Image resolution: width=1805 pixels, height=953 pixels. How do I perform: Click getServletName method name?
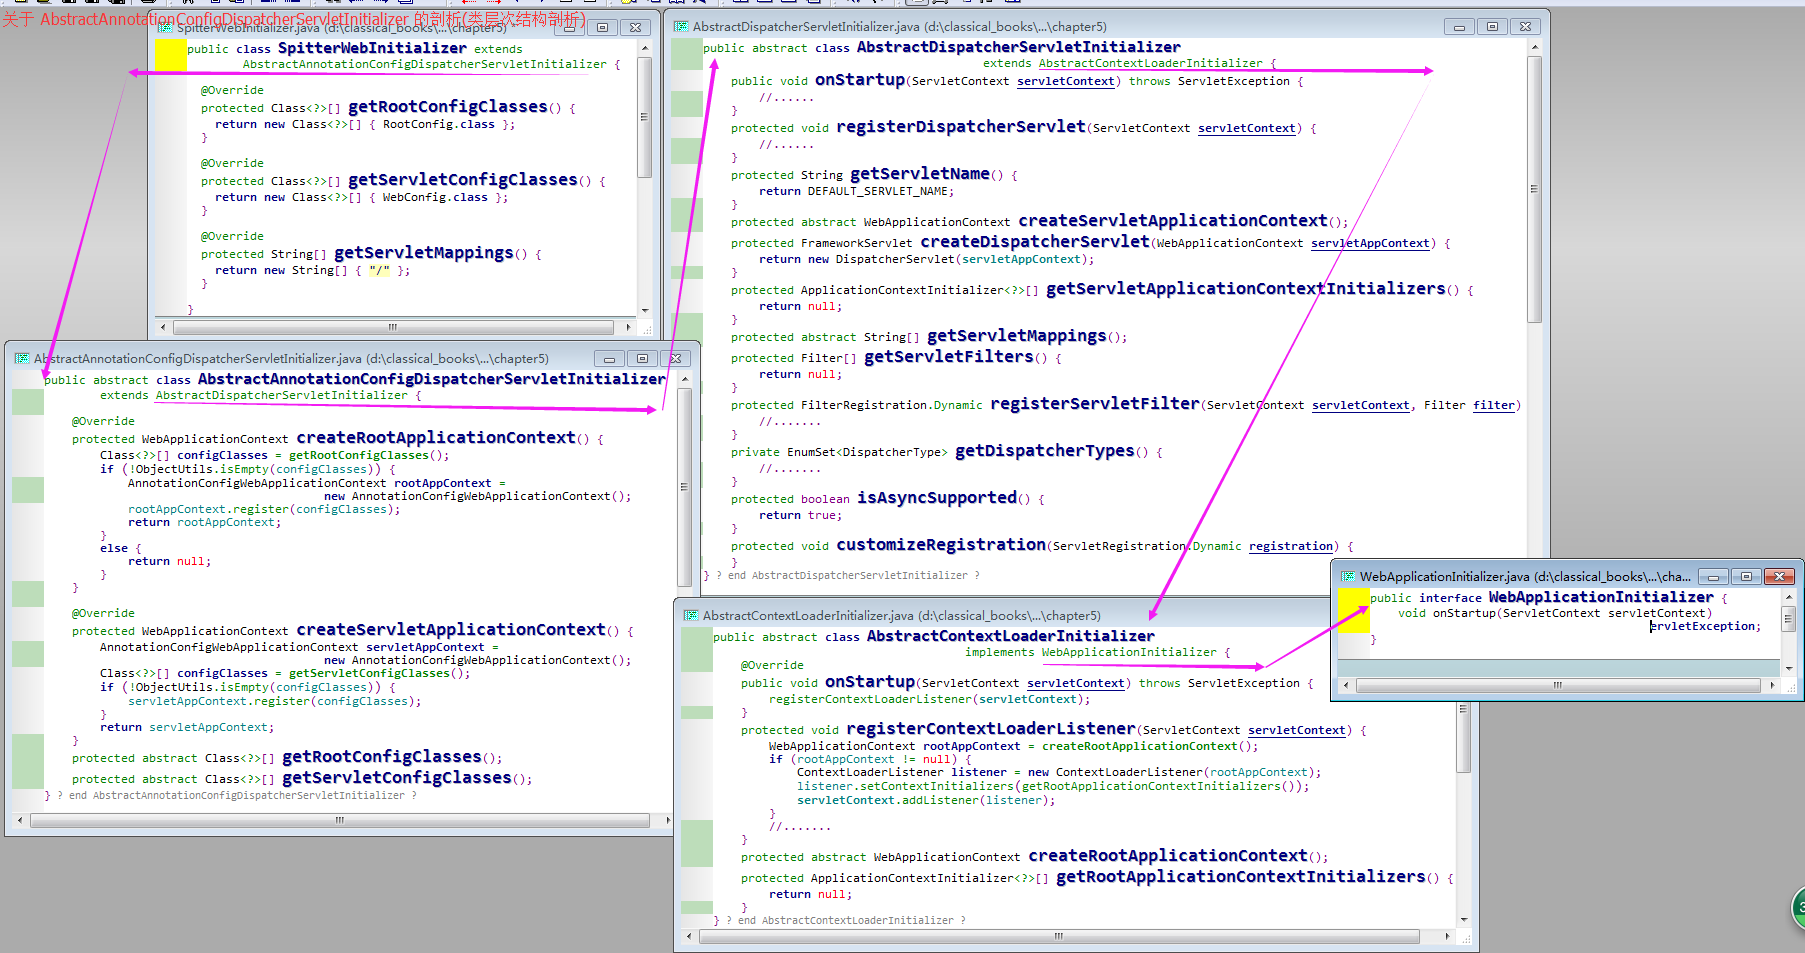tap(920, 174)
